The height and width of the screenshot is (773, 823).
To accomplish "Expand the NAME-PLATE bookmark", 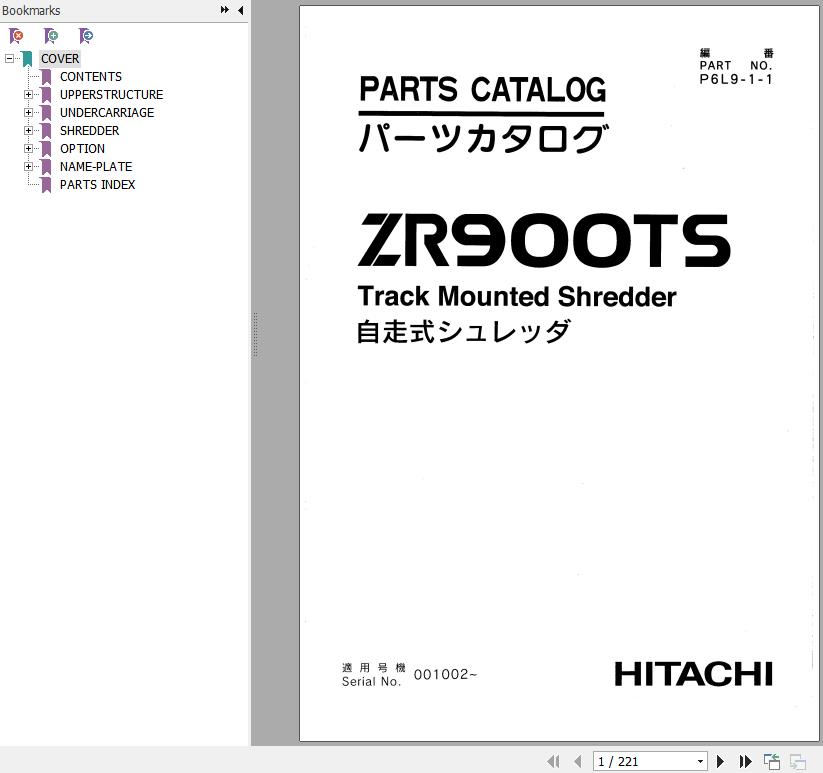I will click(x=28, y=166).
